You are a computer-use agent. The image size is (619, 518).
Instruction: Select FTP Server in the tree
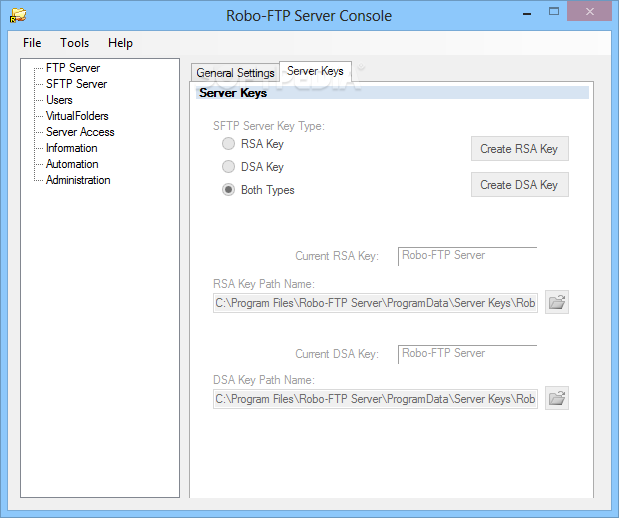(x=73, y=68)
